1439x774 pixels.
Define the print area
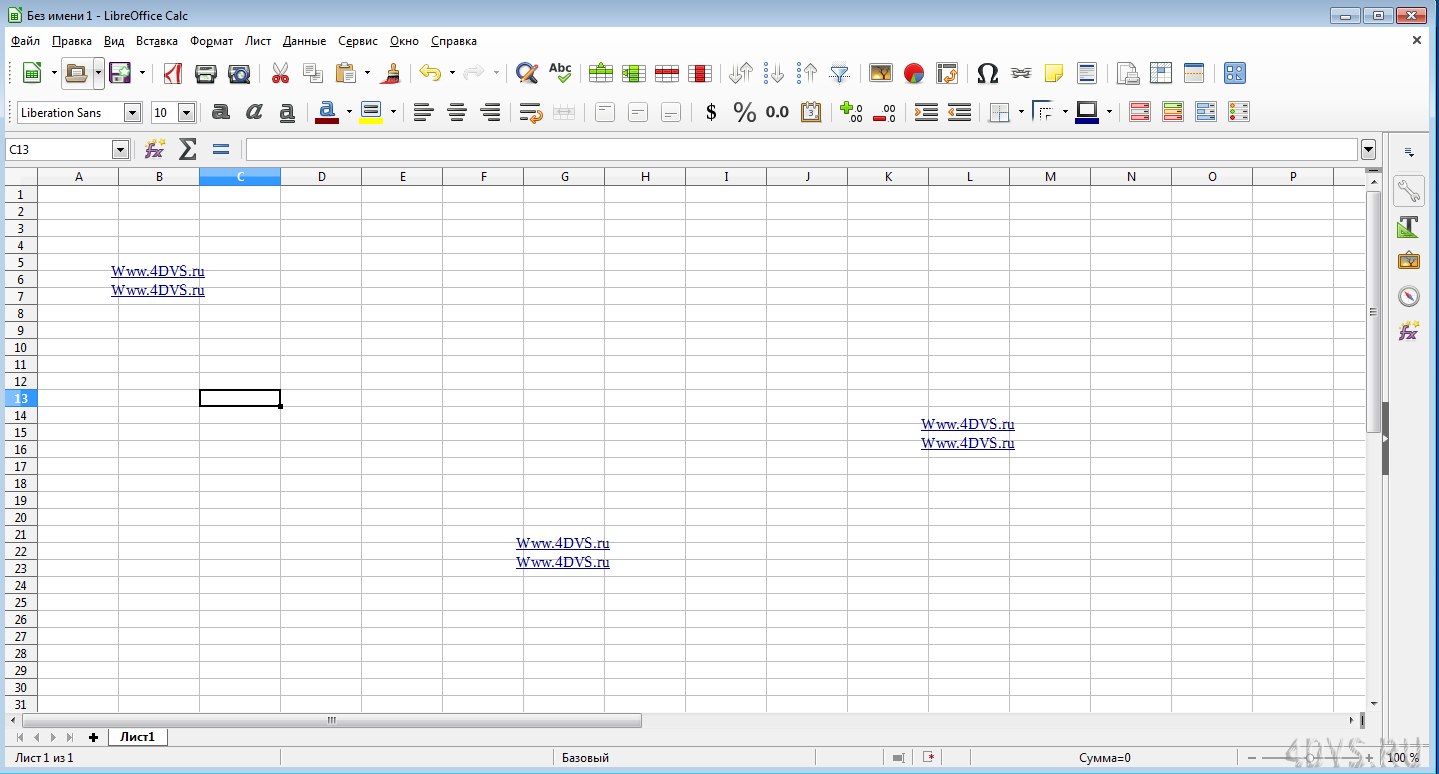pos(1127,73)
